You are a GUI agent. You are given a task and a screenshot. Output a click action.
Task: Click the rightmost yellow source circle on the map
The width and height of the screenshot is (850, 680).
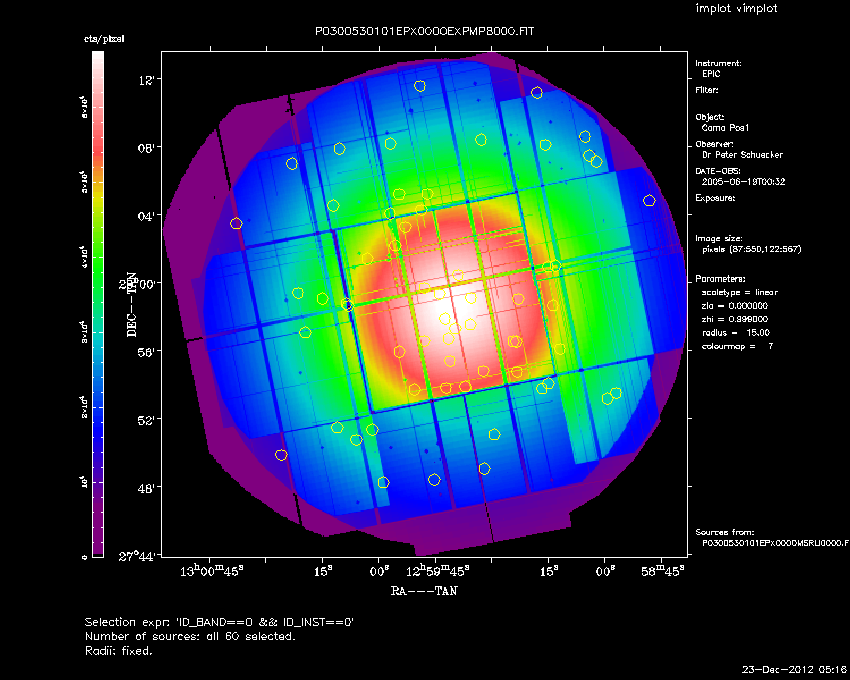pos(649,201)
